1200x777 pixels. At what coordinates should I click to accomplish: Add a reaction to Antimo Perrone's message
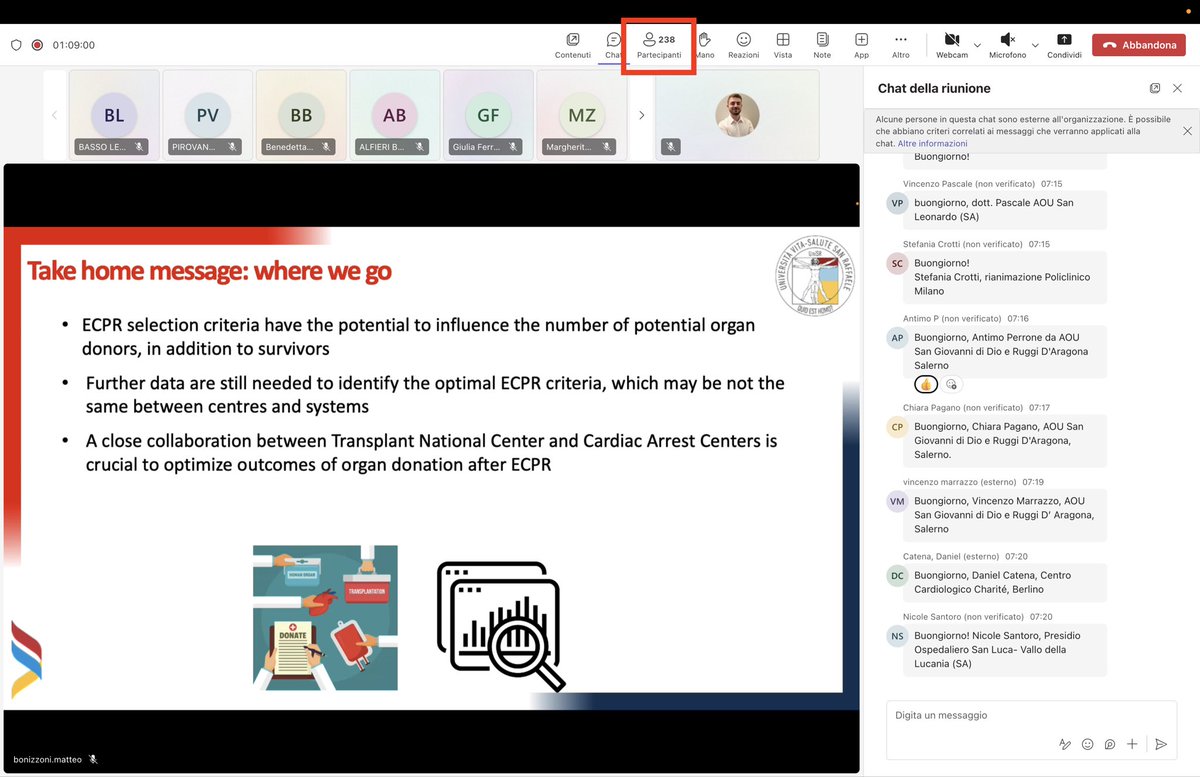tap(951, 384)
